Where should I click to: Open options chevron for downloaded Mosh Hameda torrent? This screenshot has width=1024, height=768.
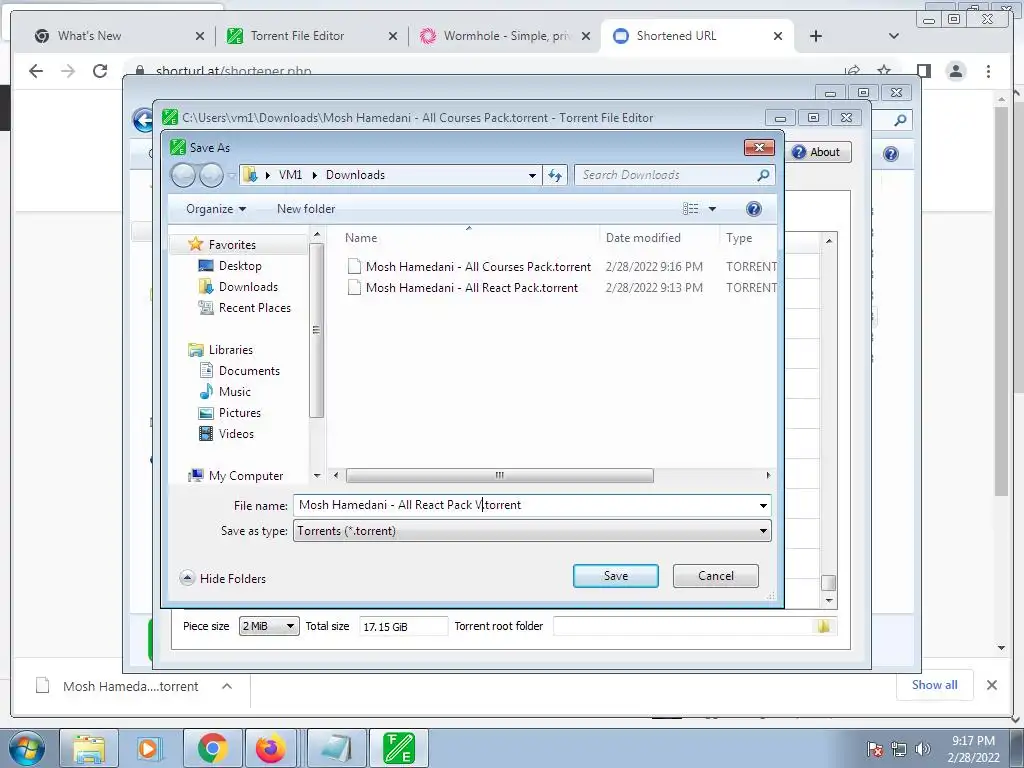point(227,686)
